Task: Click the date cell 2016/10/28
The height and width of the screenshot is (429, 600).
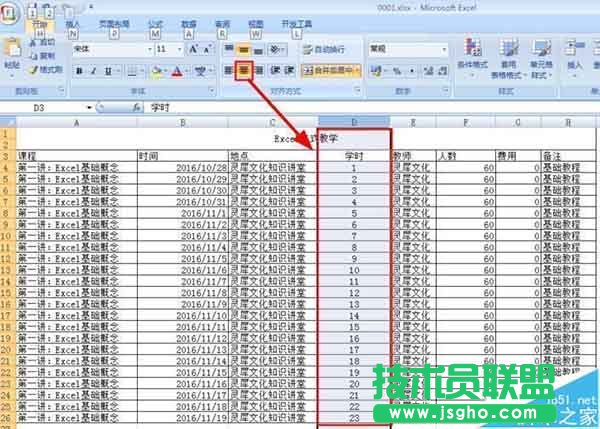Action: 183,168
